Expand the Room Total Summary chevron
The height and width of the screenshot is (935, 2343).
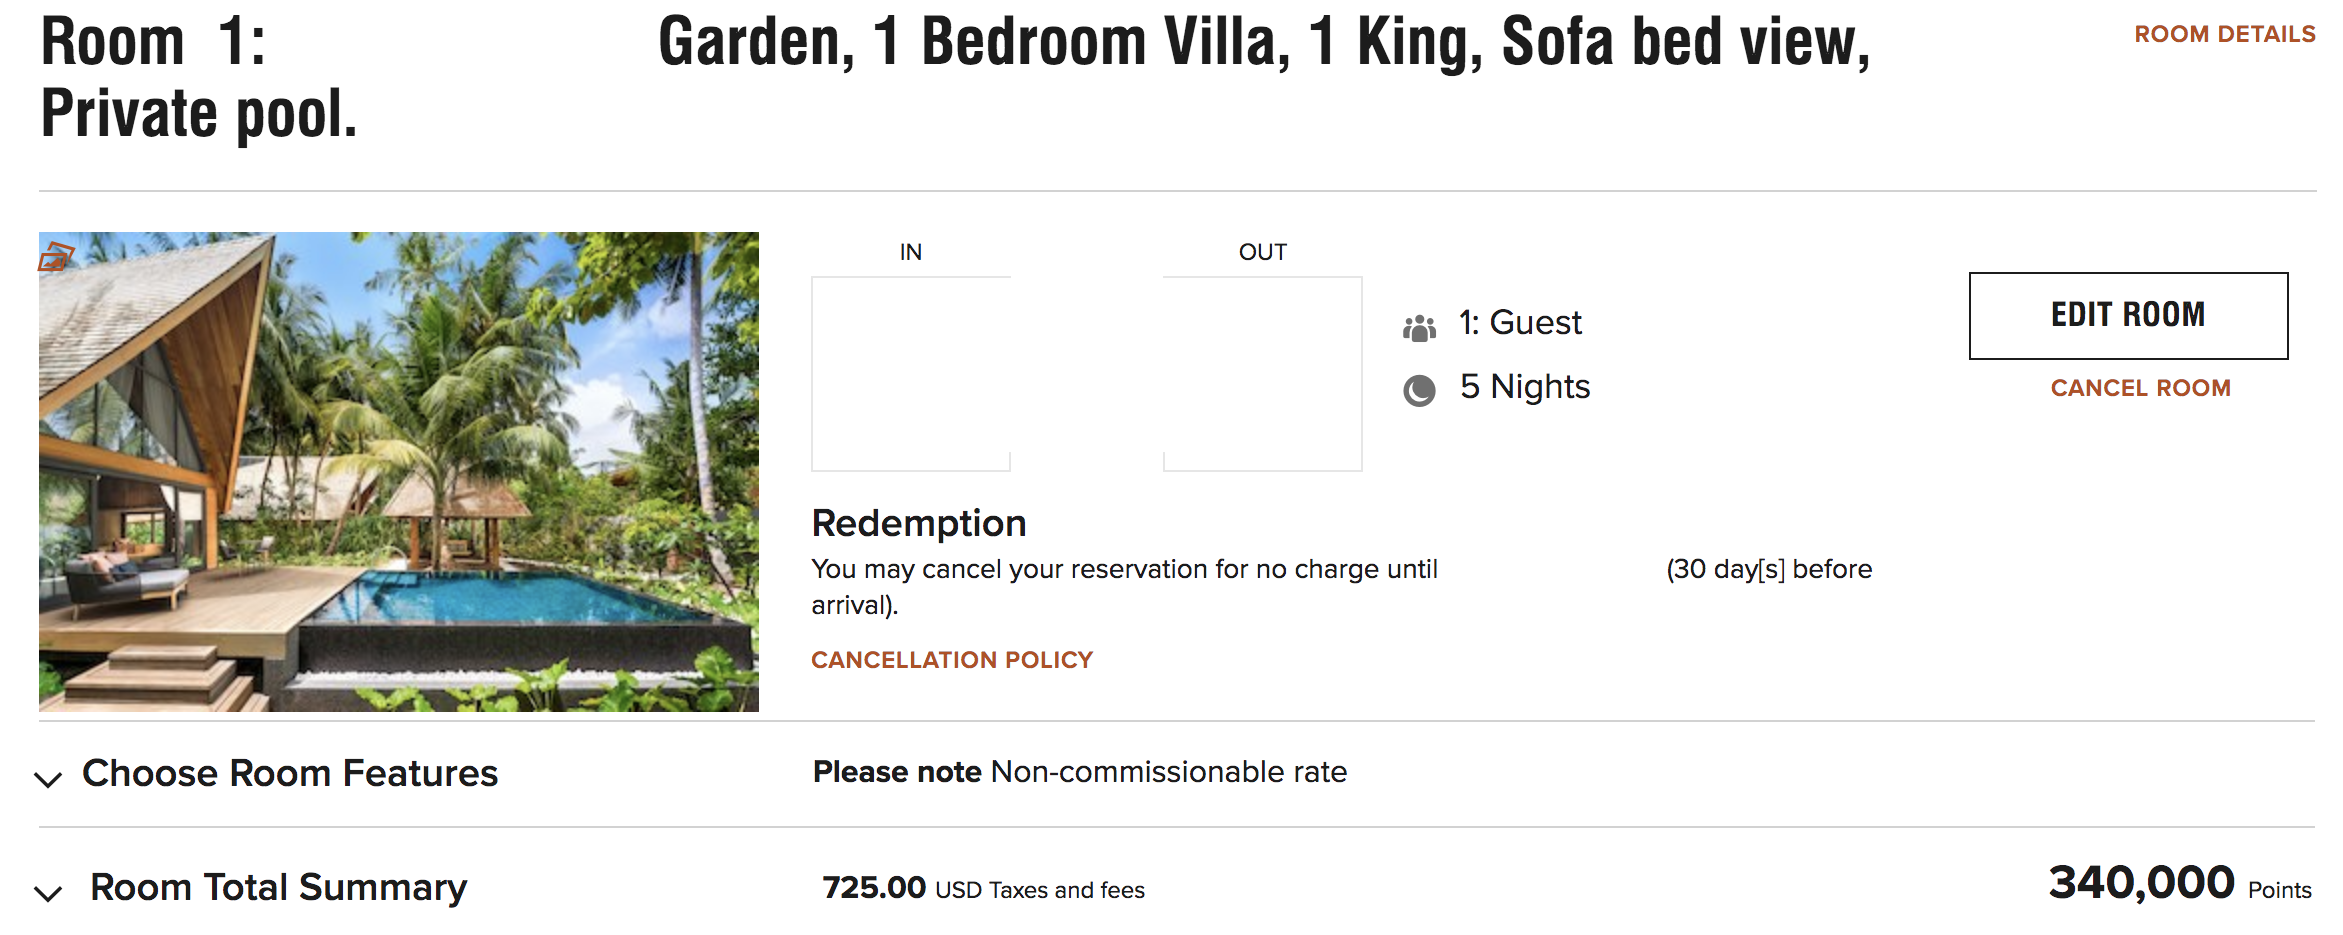tap(48, 892)
